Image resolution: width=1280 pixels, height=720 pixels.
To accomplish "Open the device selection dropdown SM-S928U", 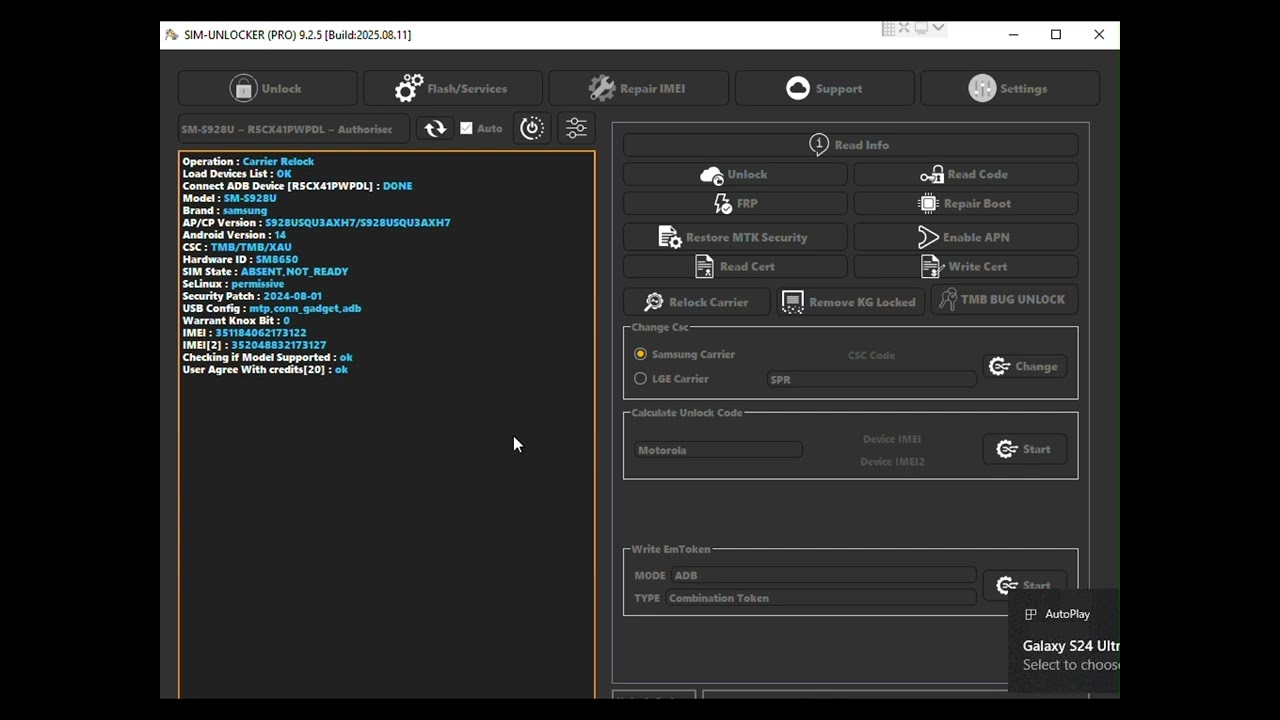I will point(293,129).
